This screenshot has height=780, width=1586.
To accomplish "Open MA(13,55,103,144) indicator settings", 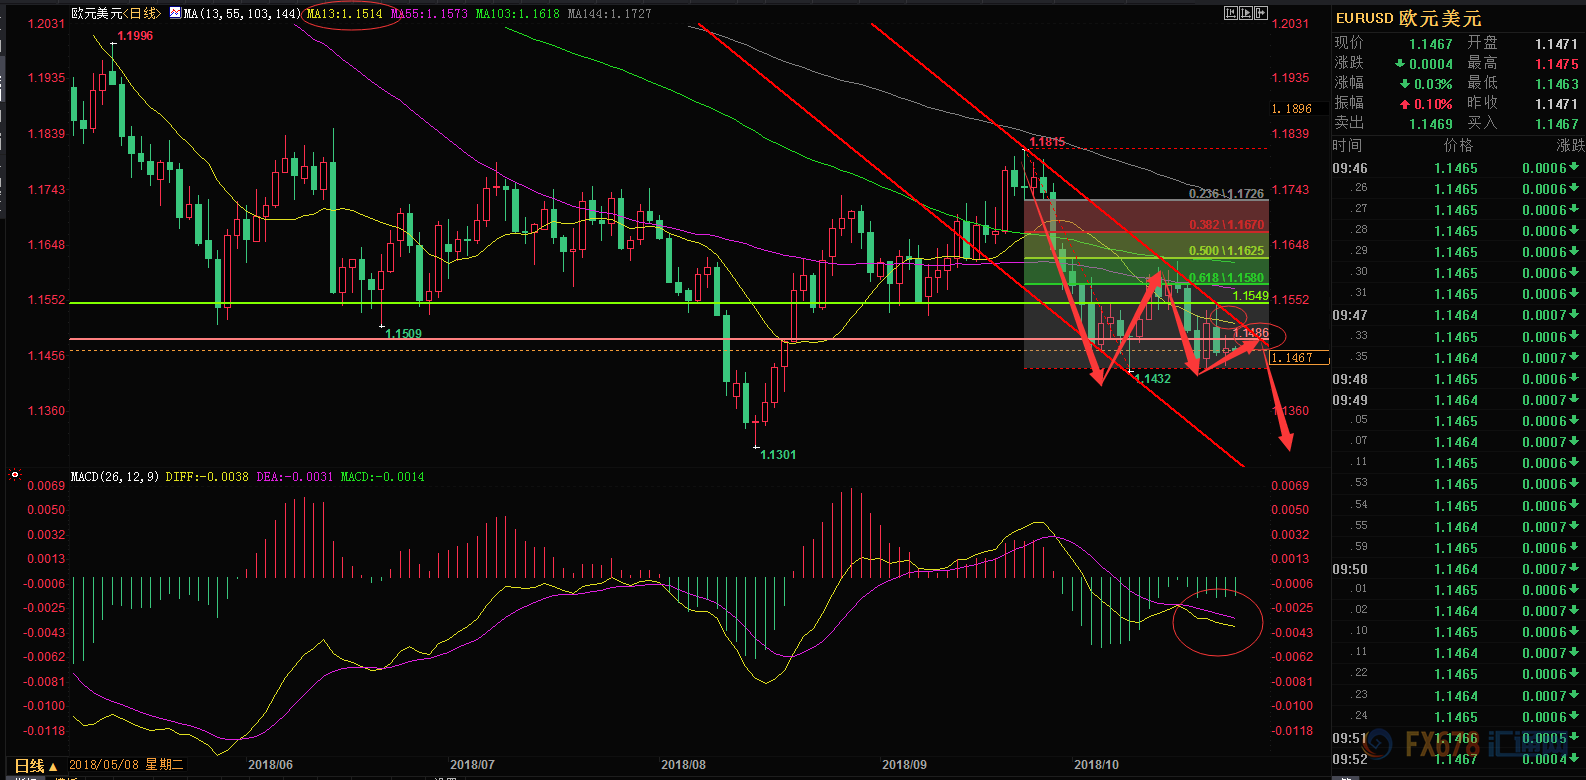I will click(x=241, y=14).
